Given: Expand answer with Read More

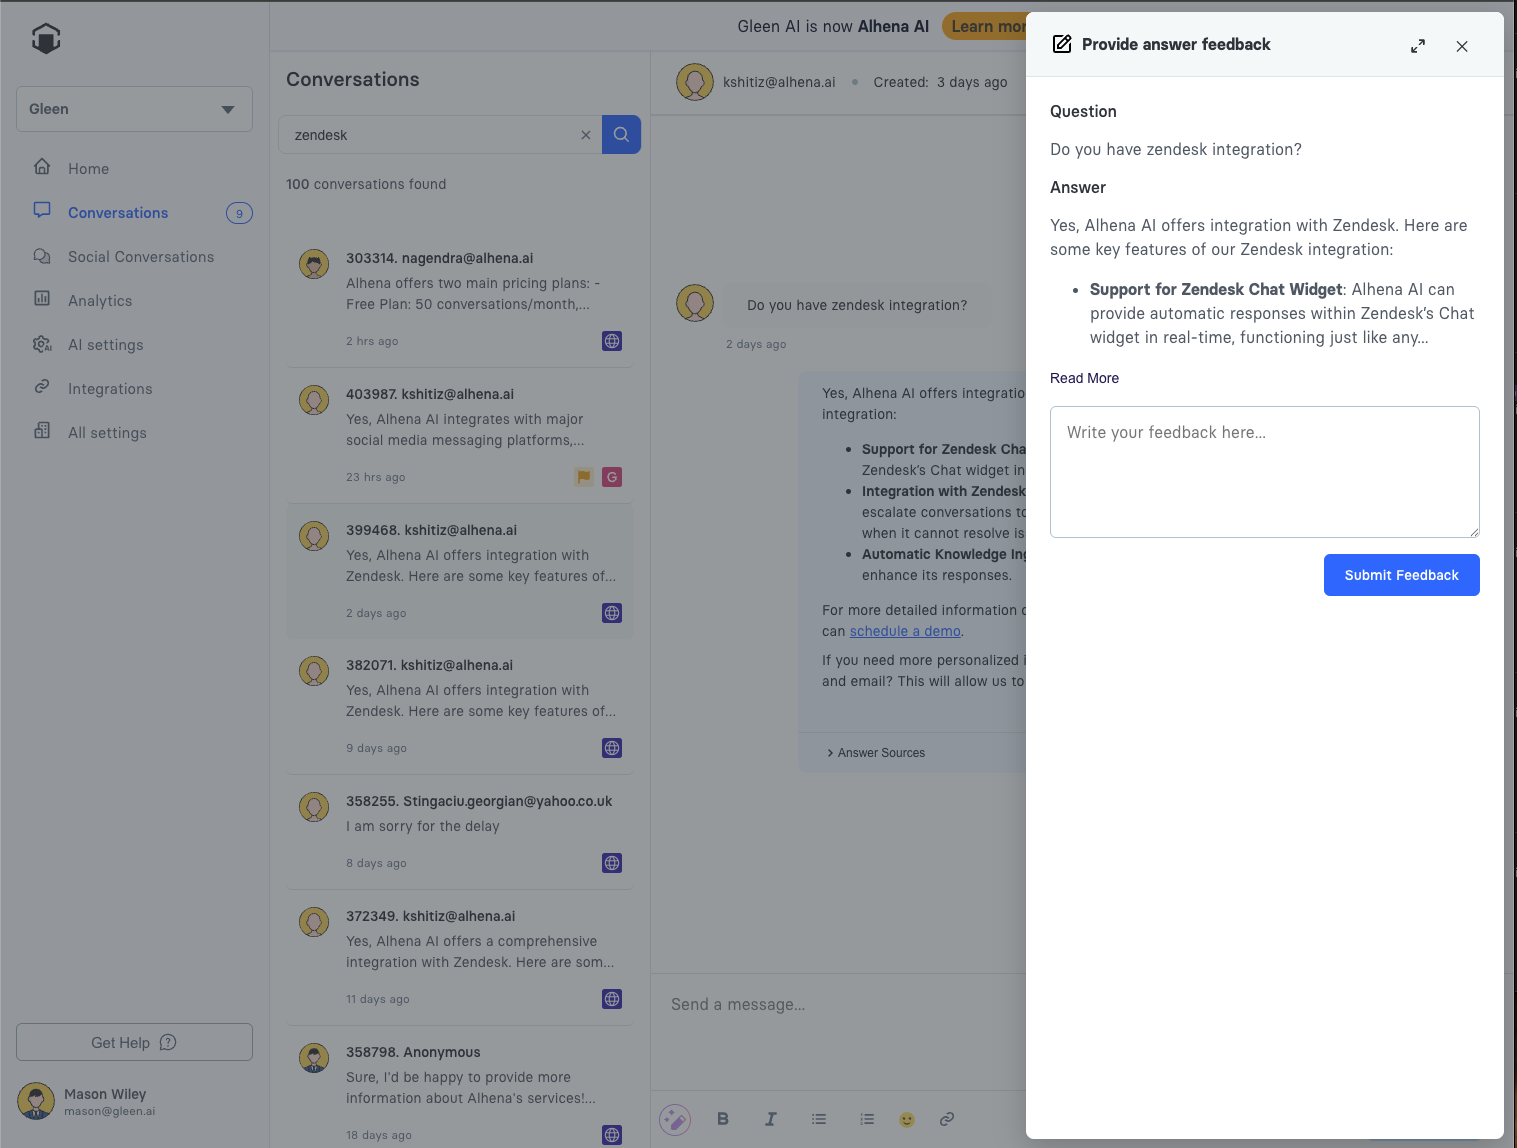Looking at the screenshot, I should [x=1084, y=378].
